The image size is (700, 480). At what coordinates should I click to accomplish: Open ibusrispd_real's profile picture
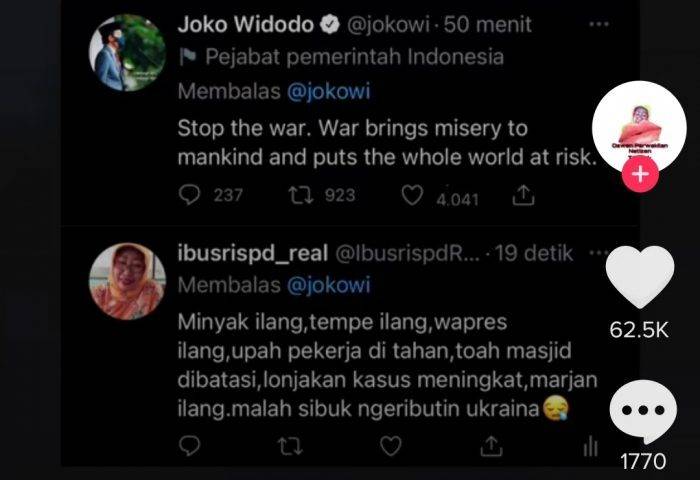[127, 281]
